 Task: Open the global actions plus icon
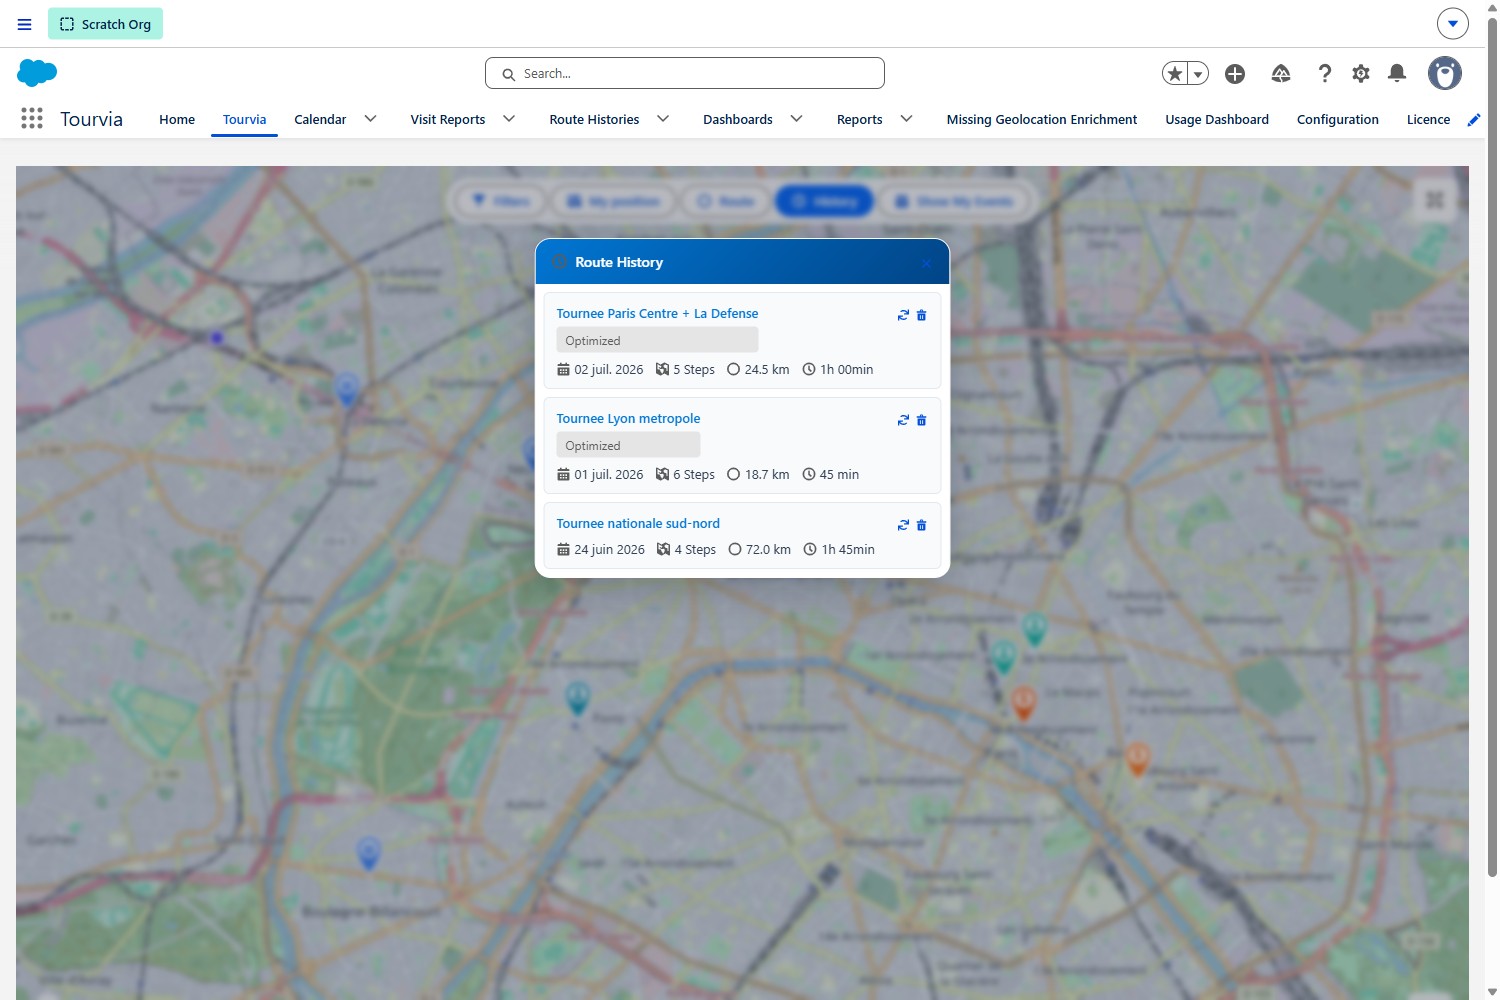point(1235,73)
